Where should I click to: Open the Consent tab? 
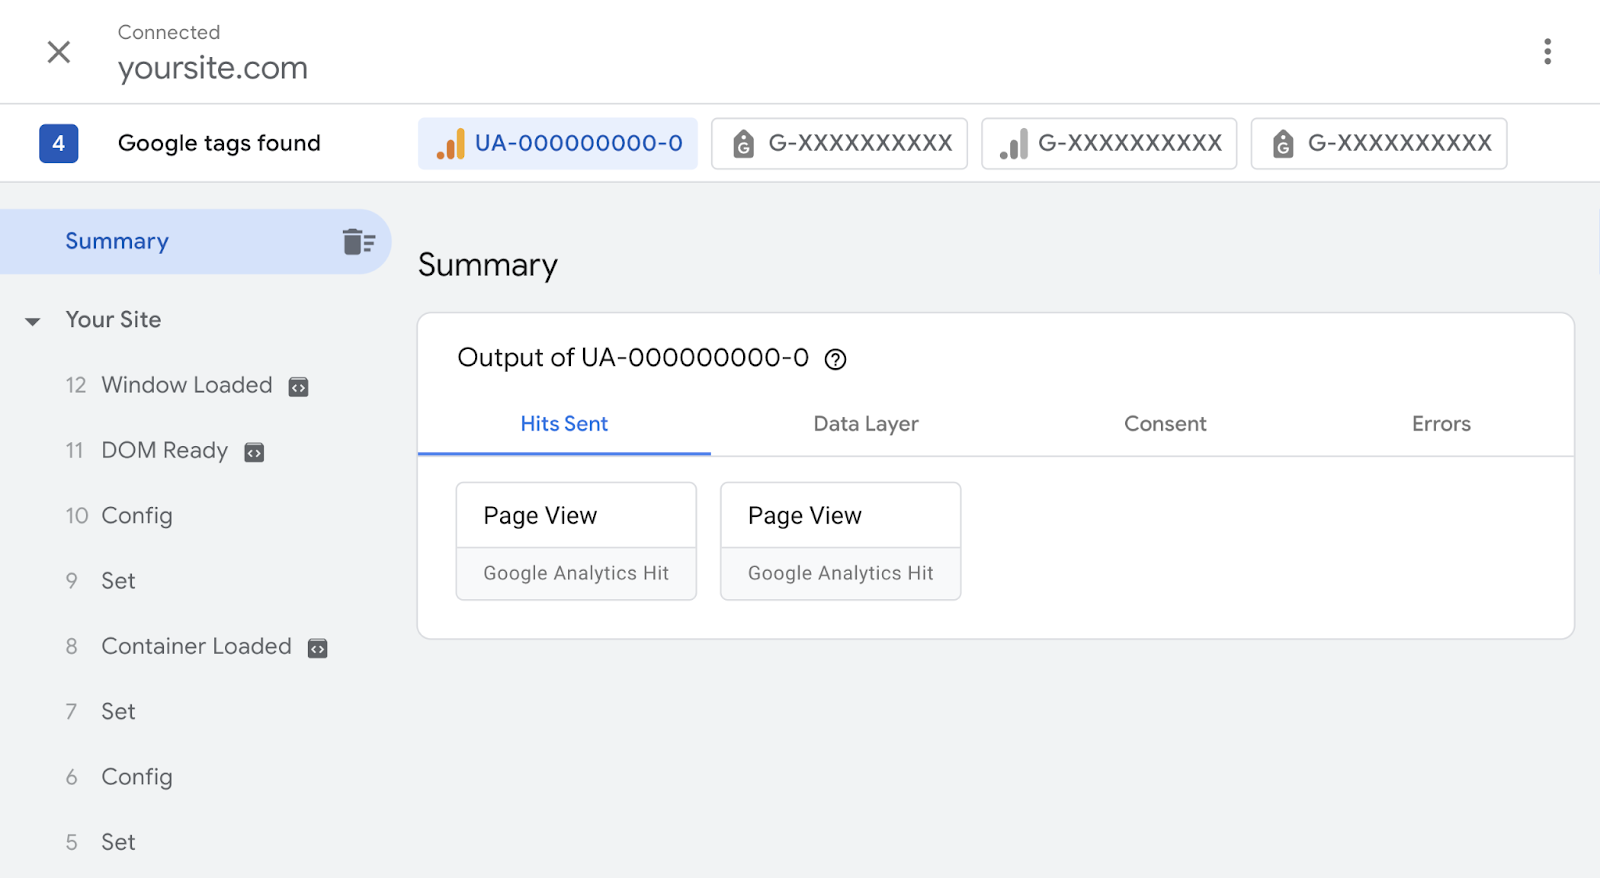coord(1165,424)
